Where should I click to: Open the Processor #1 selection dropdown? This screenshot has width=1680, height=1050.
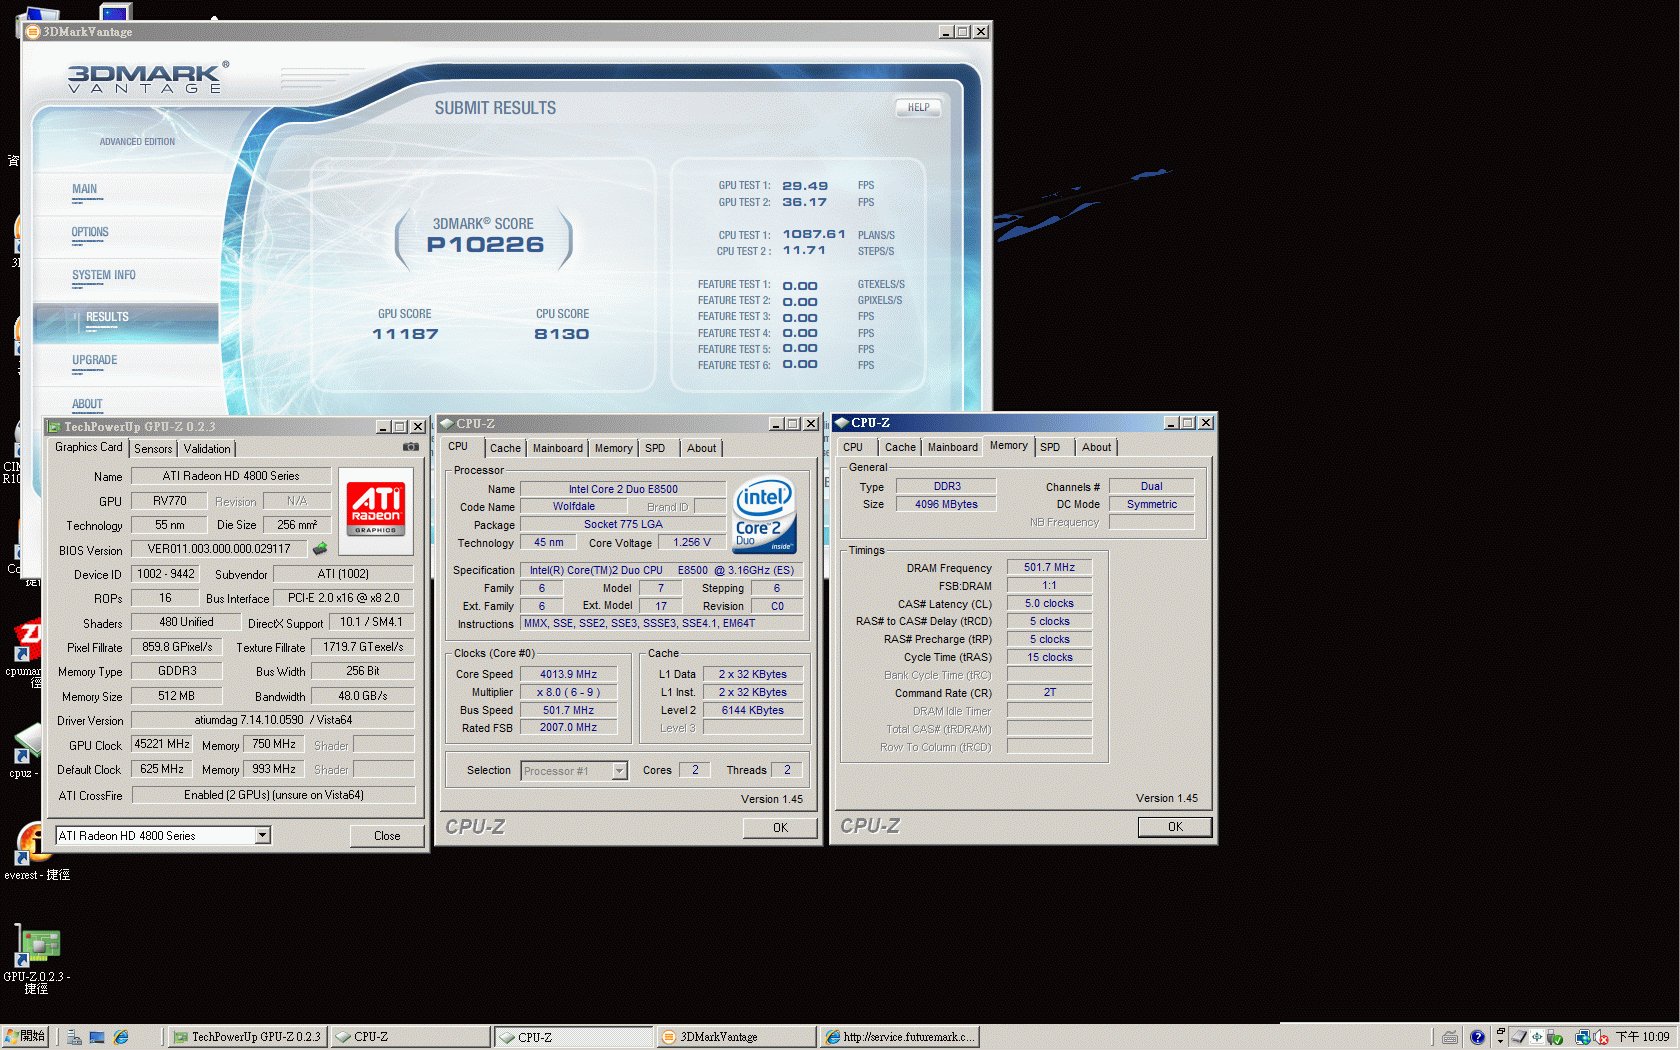click(619, 770)
